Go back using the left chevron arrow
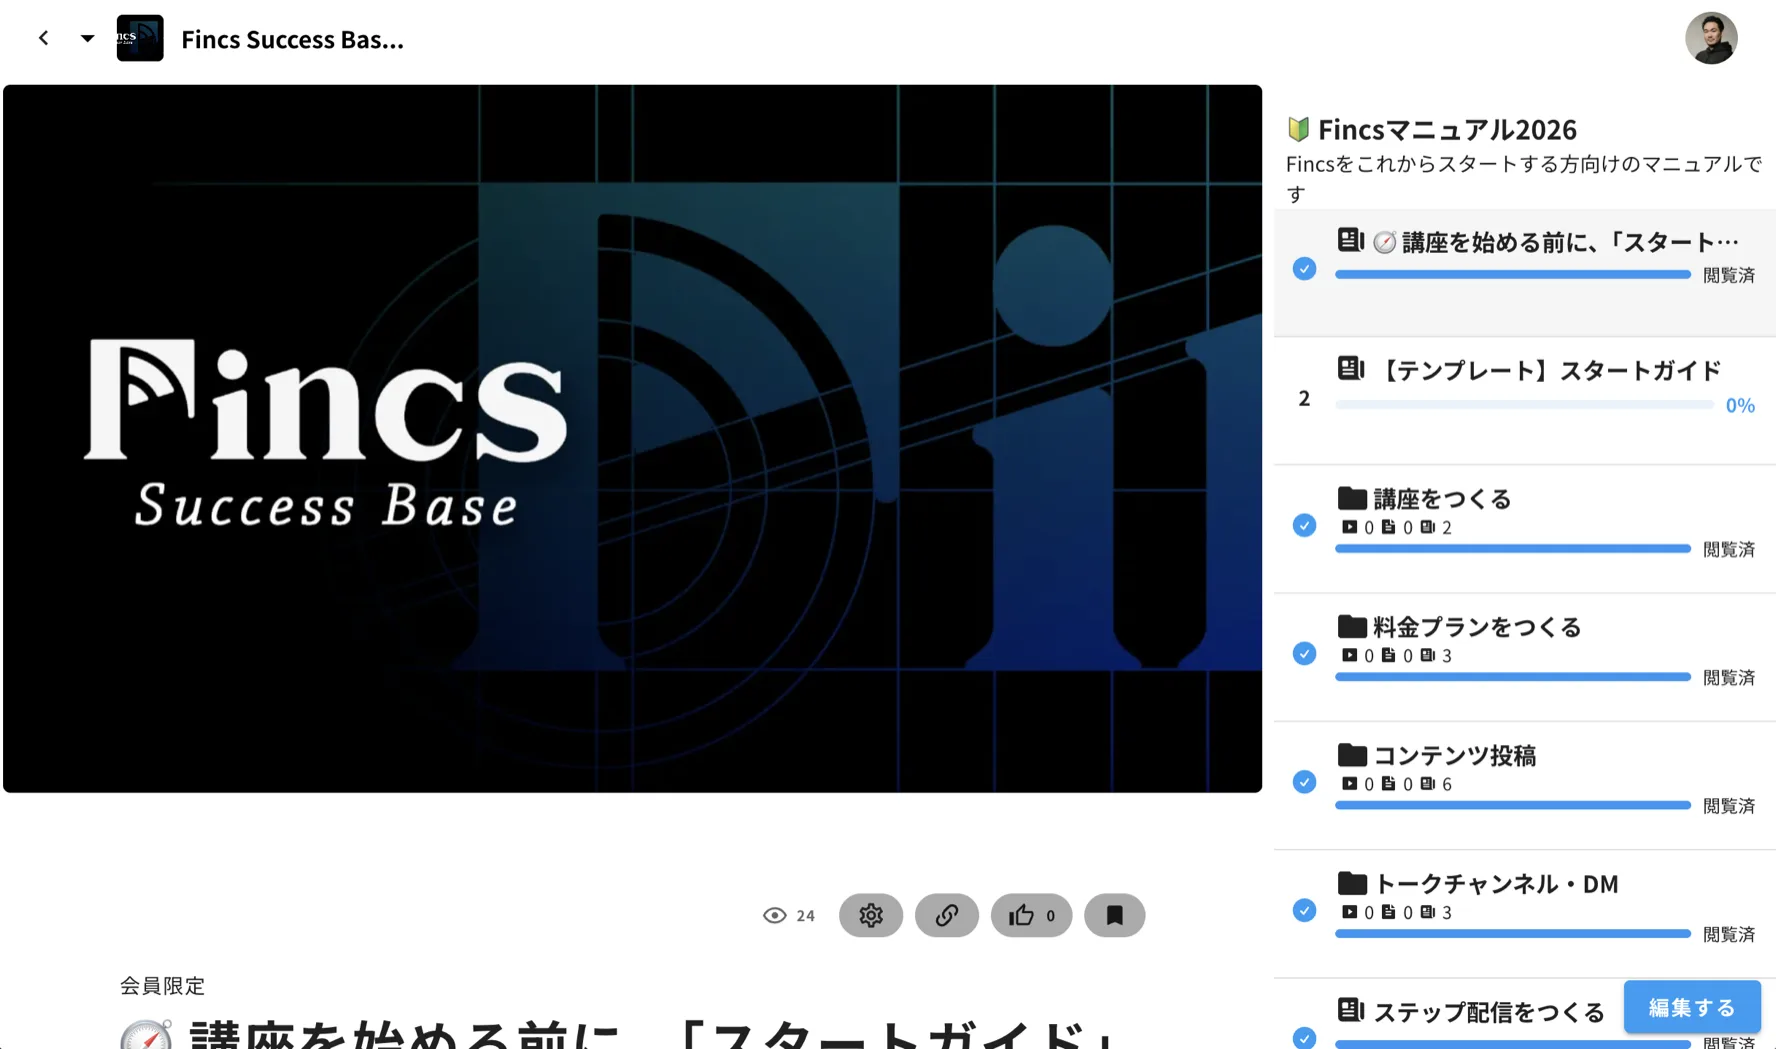Screen dimensions: 1776x1049 point(44,38)
